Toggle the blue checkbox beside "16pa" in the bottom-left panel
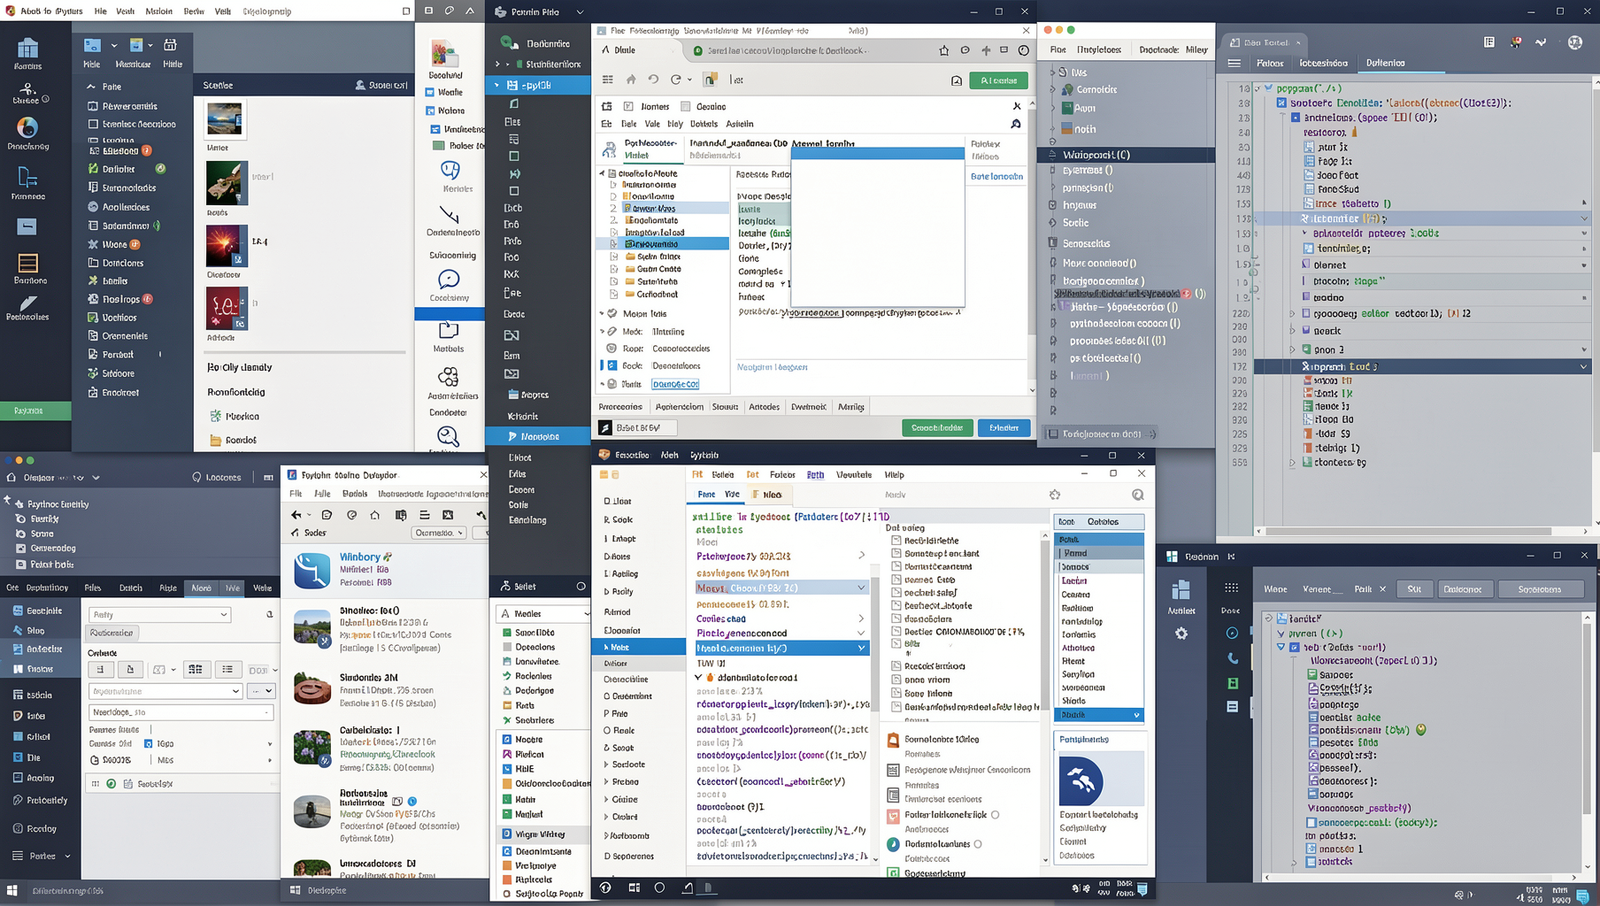 coord(148,744)
